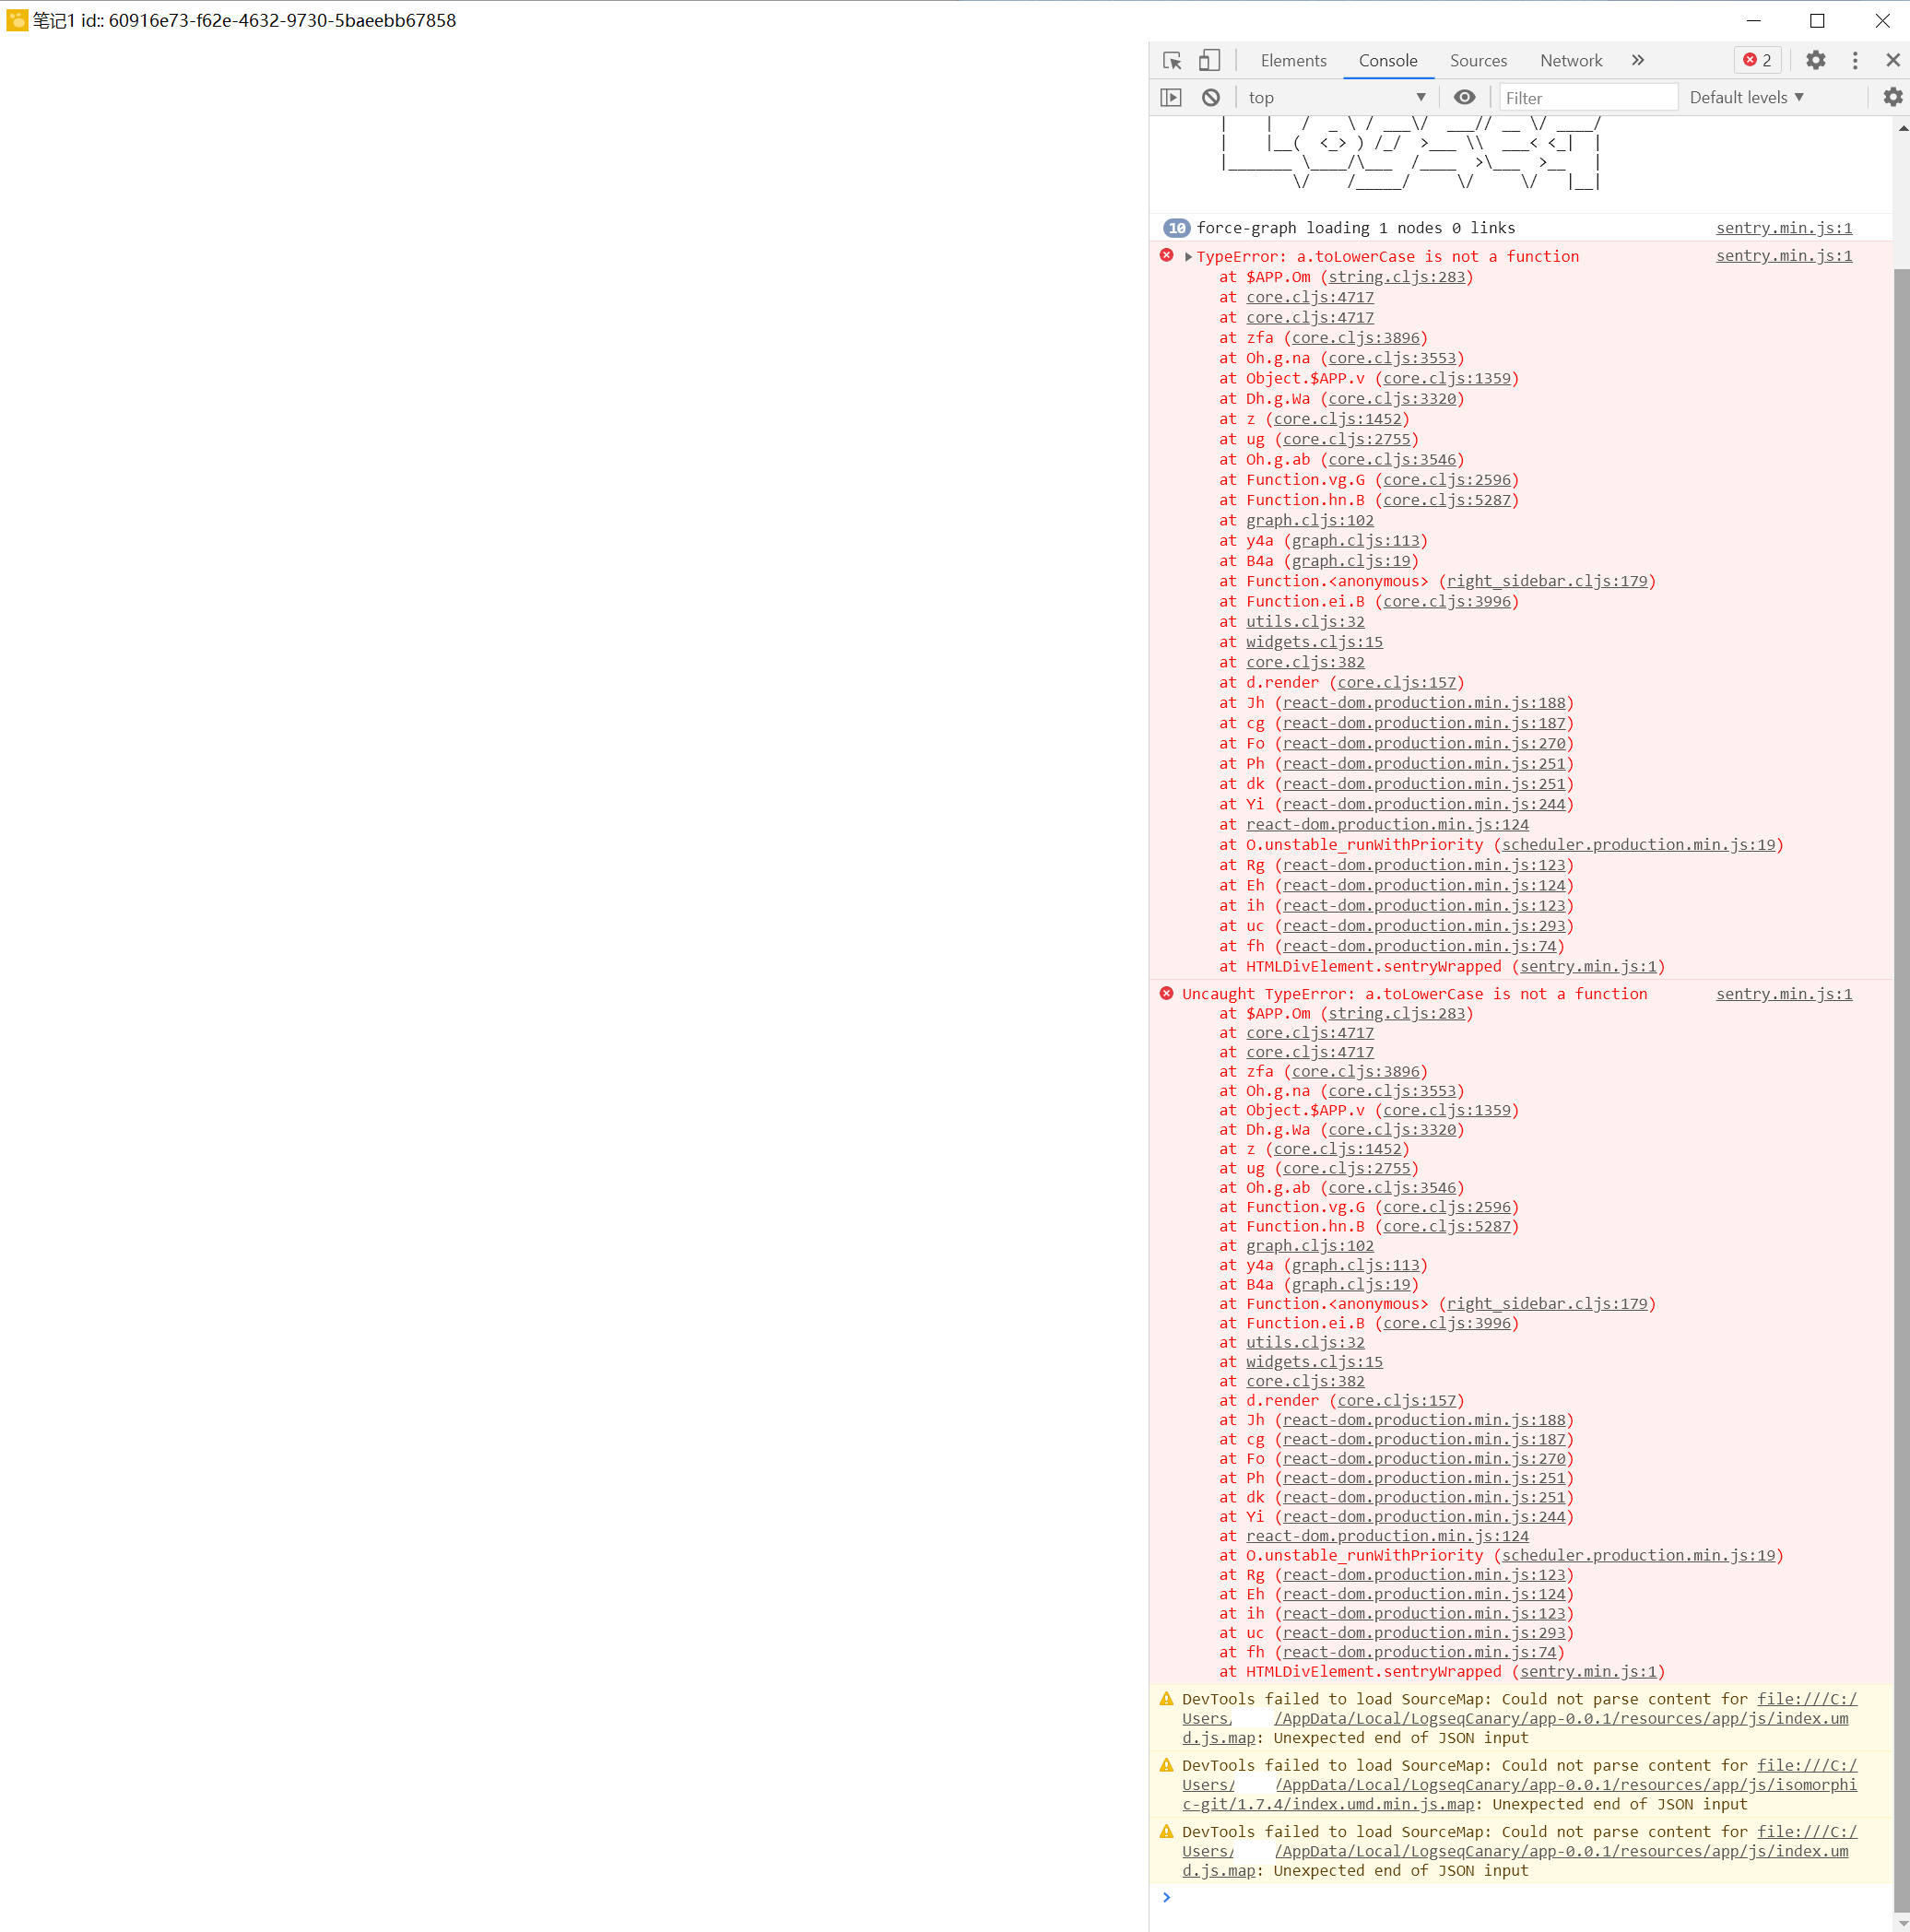
Task: Switch to the Console tab
Action: 1387,61
